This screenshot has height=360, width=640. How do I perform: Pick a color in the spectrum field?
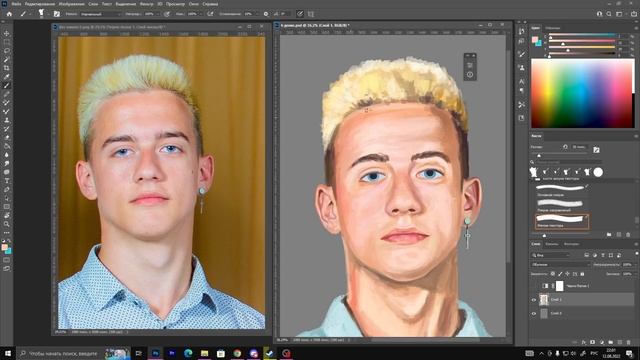click(582, 93)
